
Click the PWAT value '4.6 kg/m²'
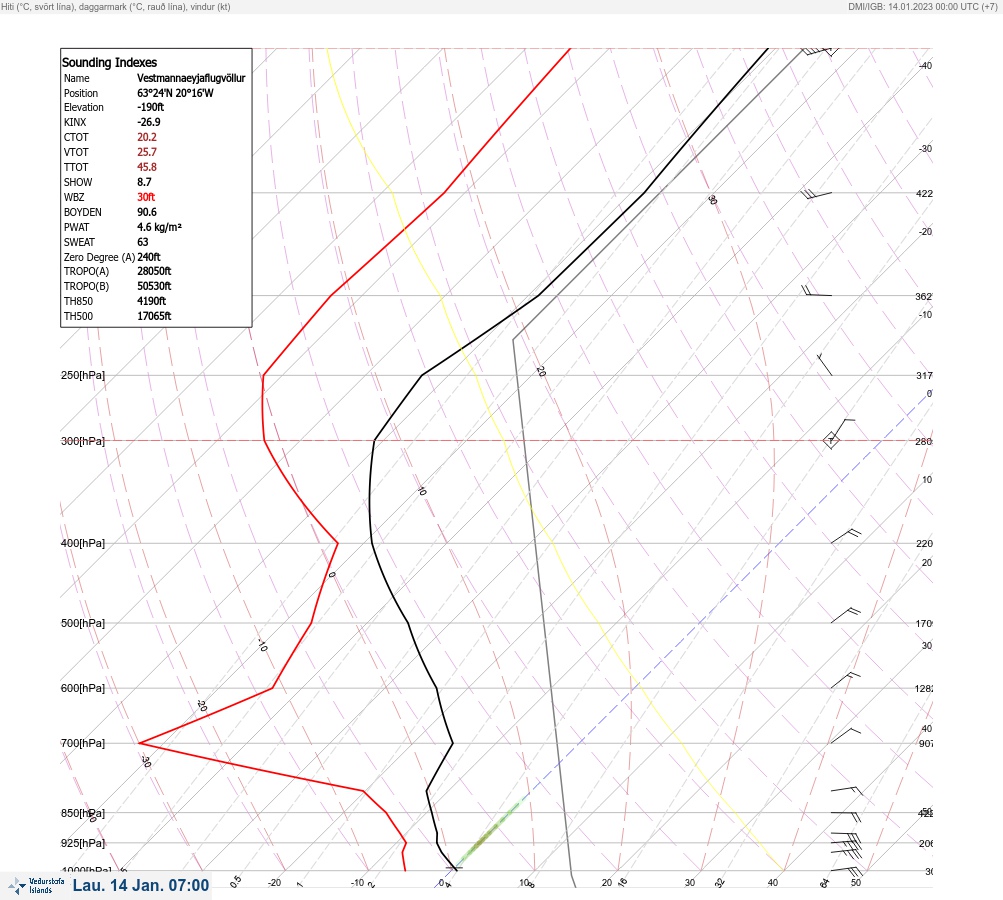click(x=159, y=227)
